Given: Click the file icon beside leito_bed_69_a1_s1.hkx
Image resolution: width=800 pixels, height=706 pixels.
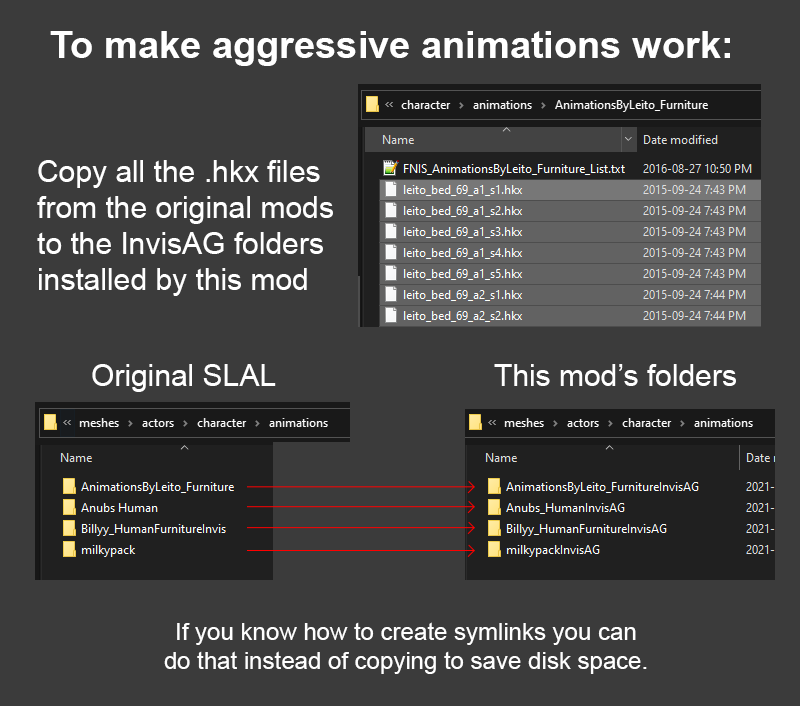Looking at the screenshot, I should coord(391,190).
